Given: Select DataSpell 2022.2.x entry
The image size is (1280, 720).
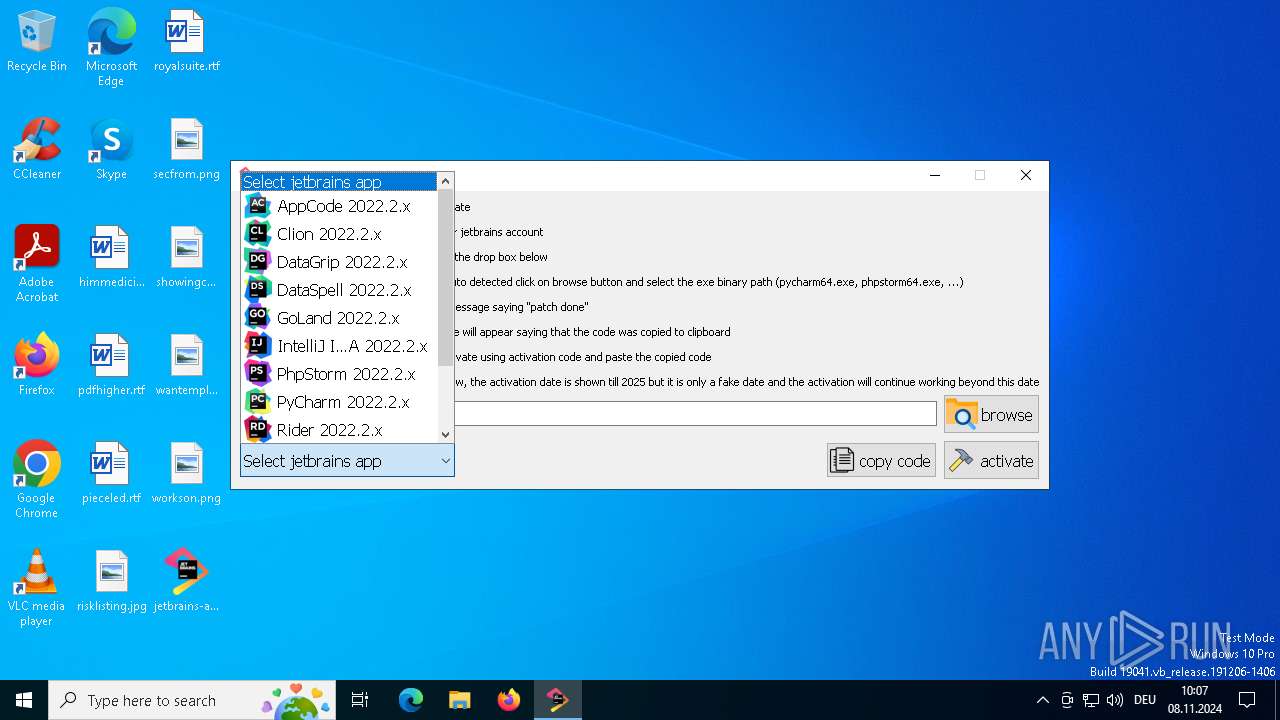Looking at the screenshot, I should (339, 290).
